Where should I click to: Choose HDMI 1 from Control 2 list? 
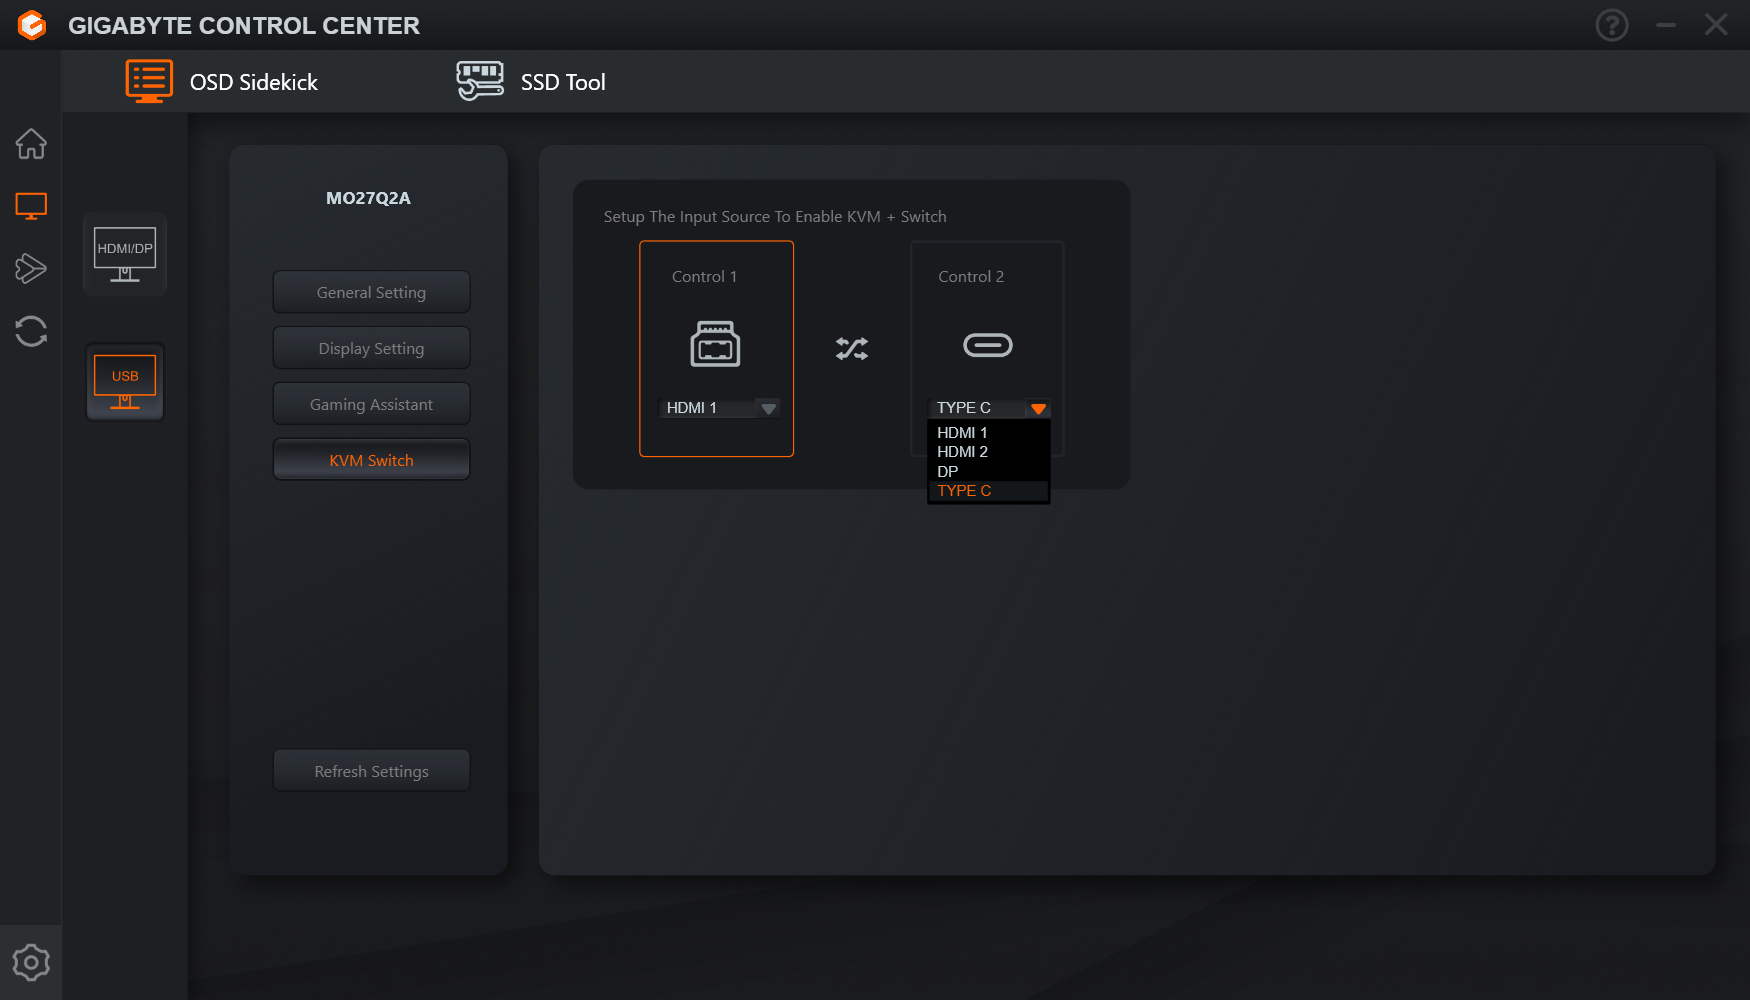(989, 433)
